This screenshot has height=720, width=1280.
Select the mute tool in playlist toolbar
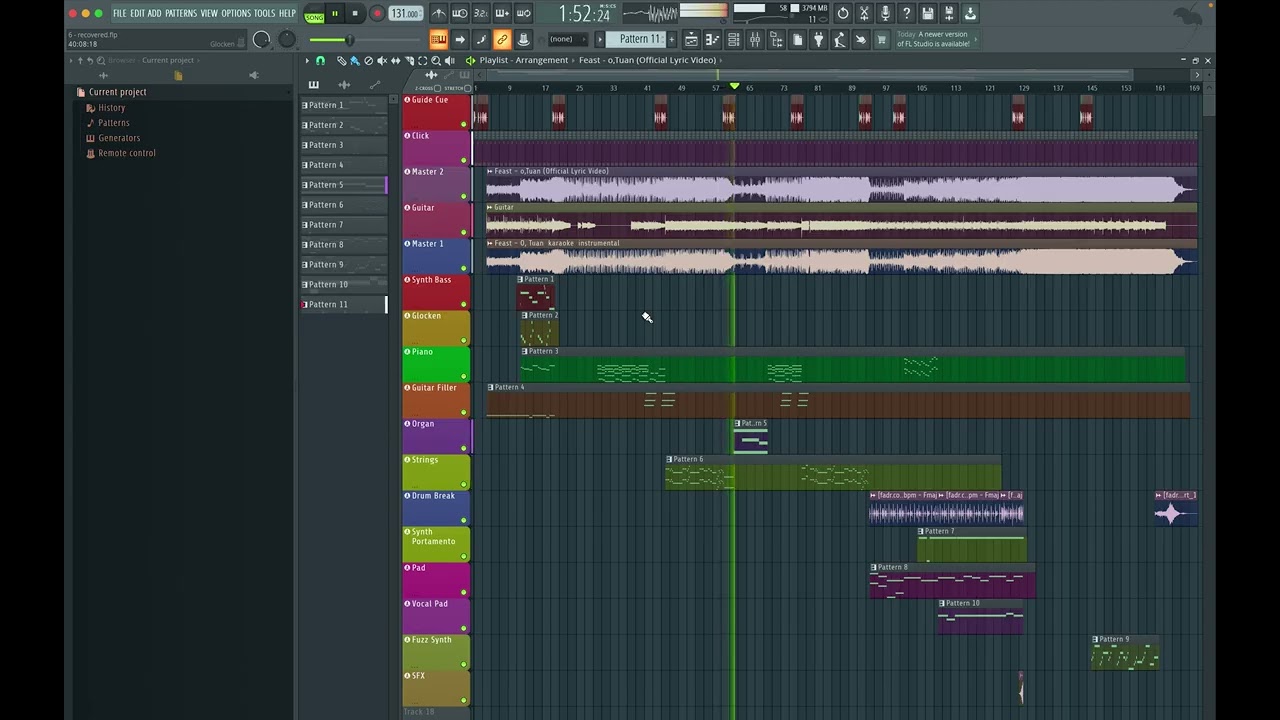click(x=382, y=60)
